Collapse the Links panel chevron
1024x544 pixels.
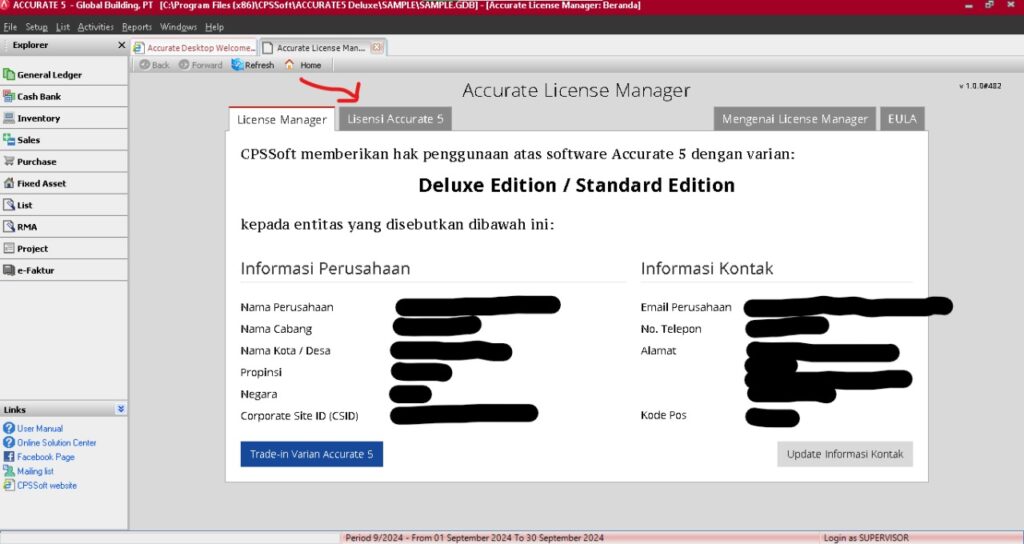pyautogui.click(x=121, y=409)
